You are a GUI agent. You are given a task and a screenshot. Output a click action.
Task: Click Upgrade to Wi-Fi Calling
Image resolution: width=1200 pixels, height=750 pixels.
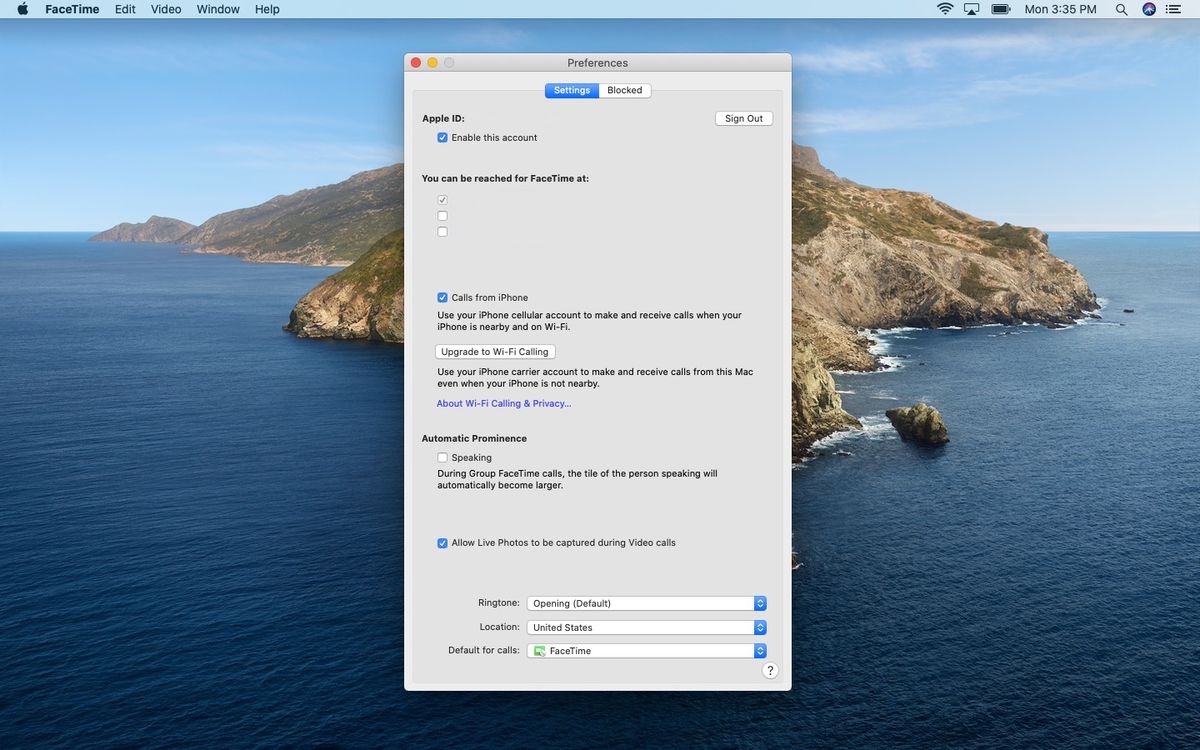[x=495, y=352]
